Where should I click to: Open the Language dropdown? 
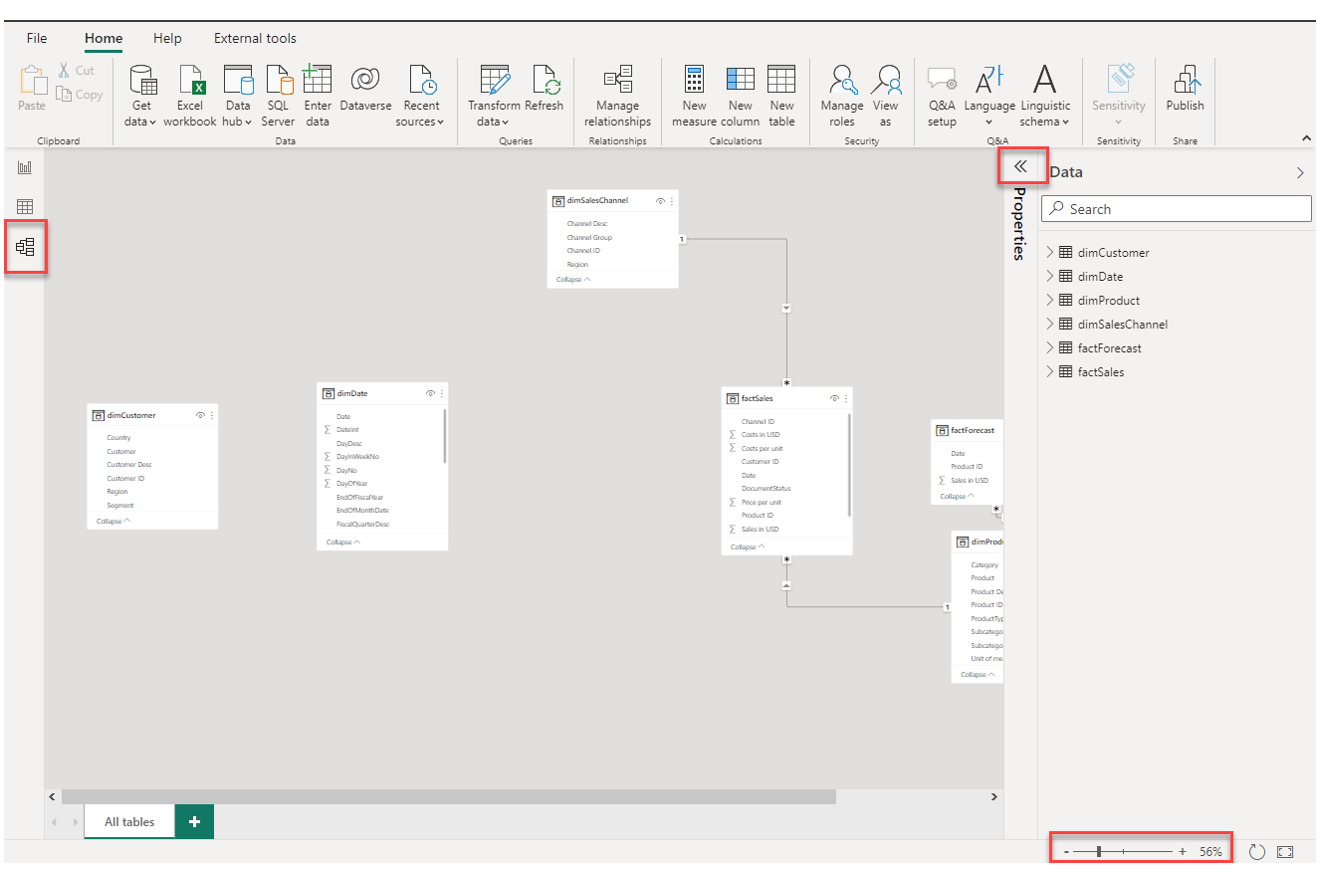(989, 97)
